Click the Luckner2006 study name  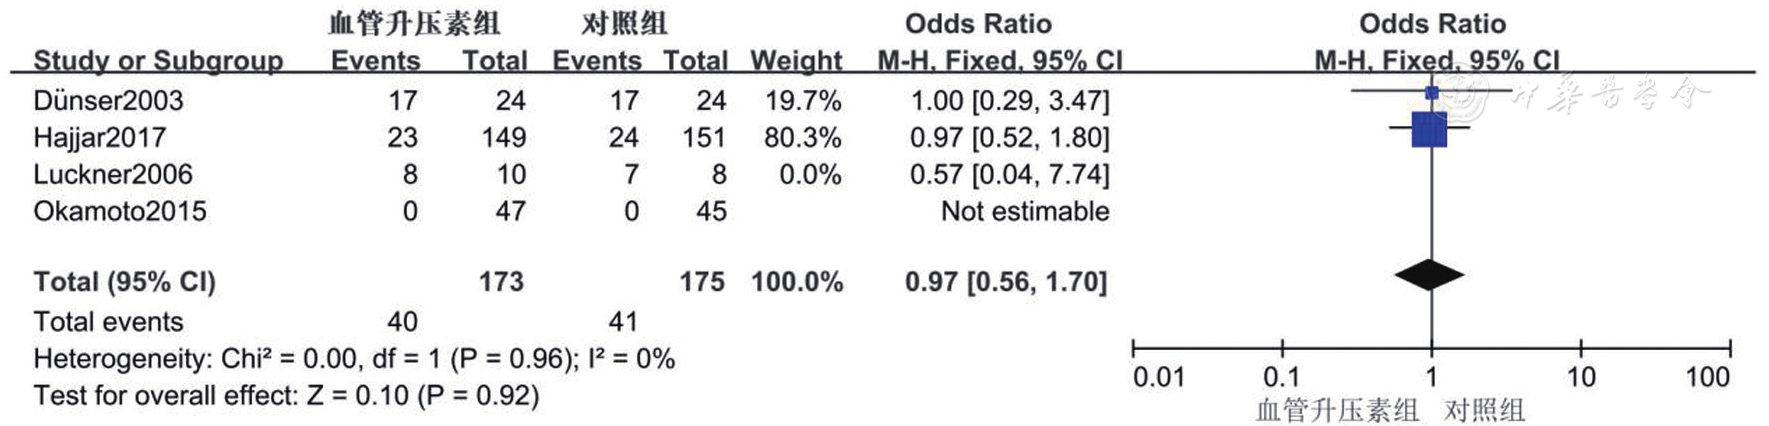(112, 174)
